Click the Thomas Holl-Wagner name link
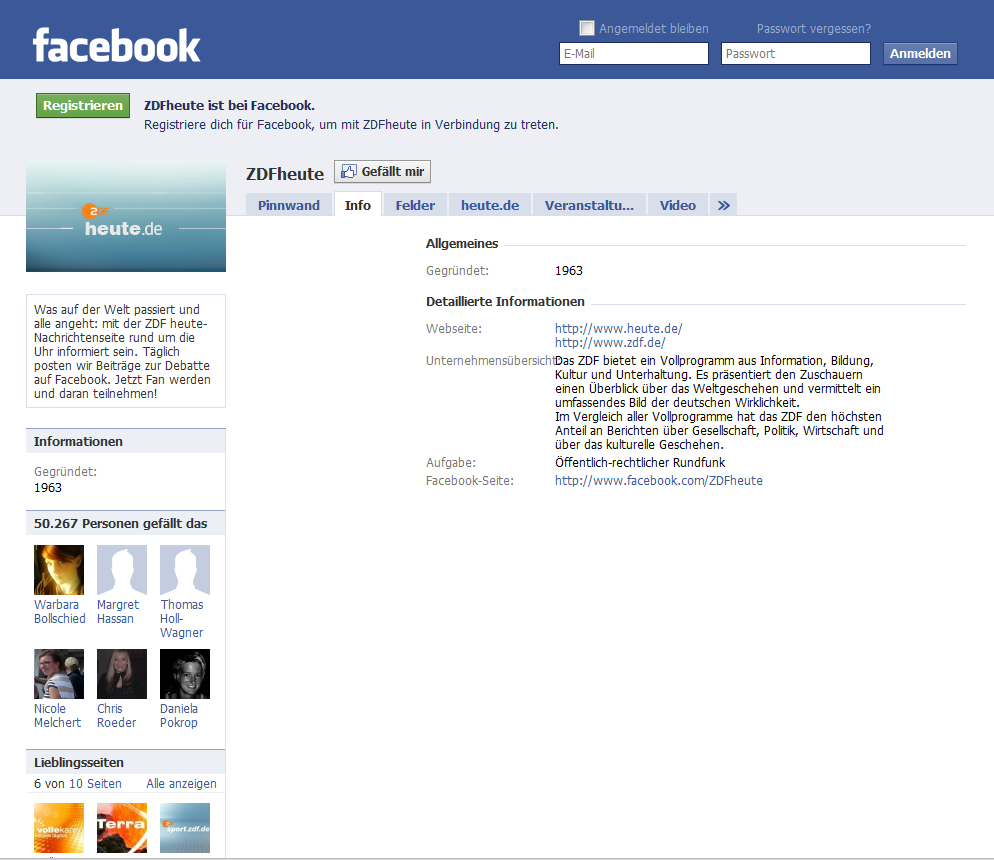The image size is (994, 860). [182, 619]
